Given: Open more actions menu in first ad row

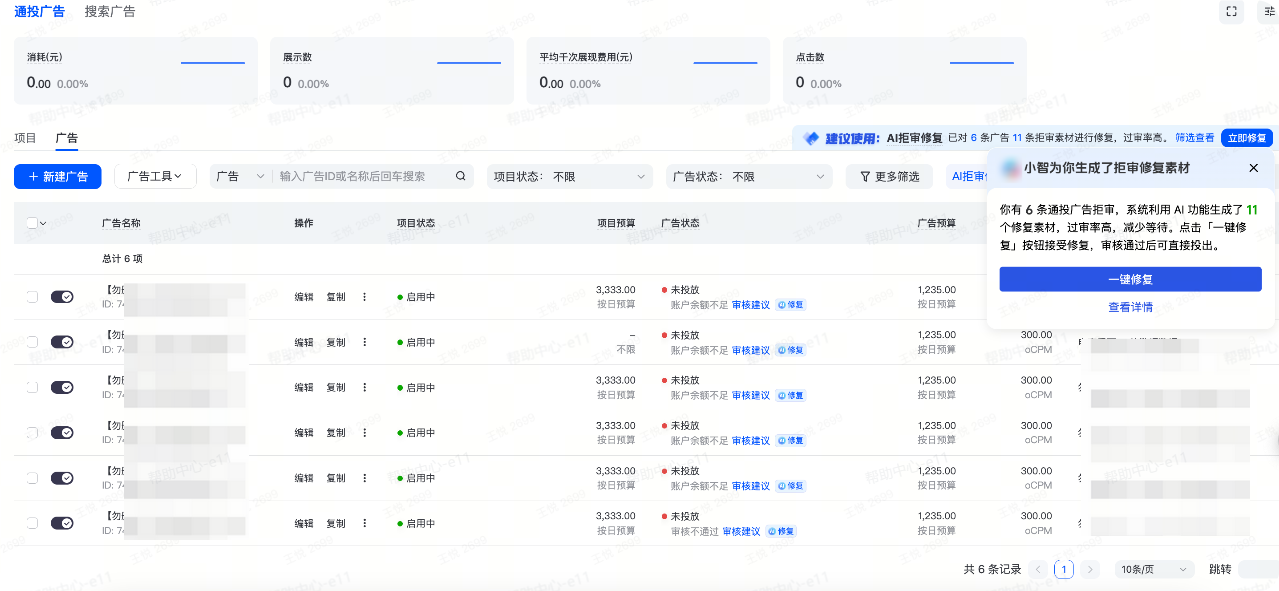Looking at the screenshot, I should tap(364, 297).
